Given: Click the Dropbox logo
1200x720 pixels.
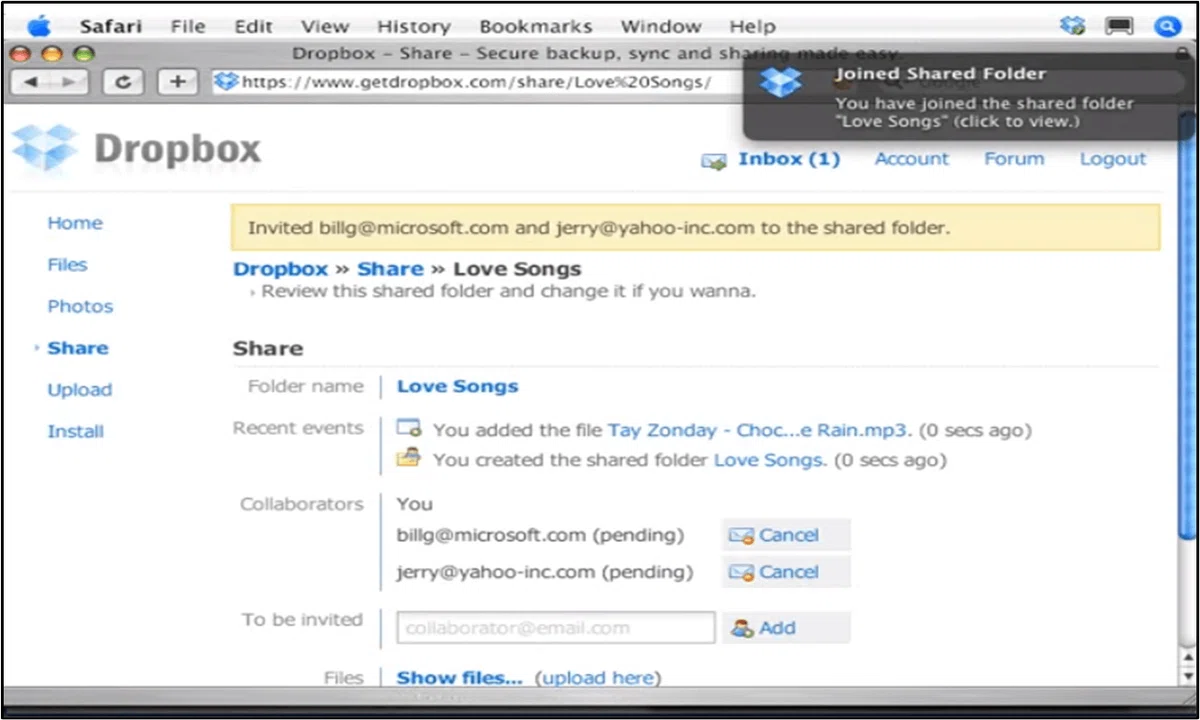Looking at the screenshot, I should click(x=137, y=149).
